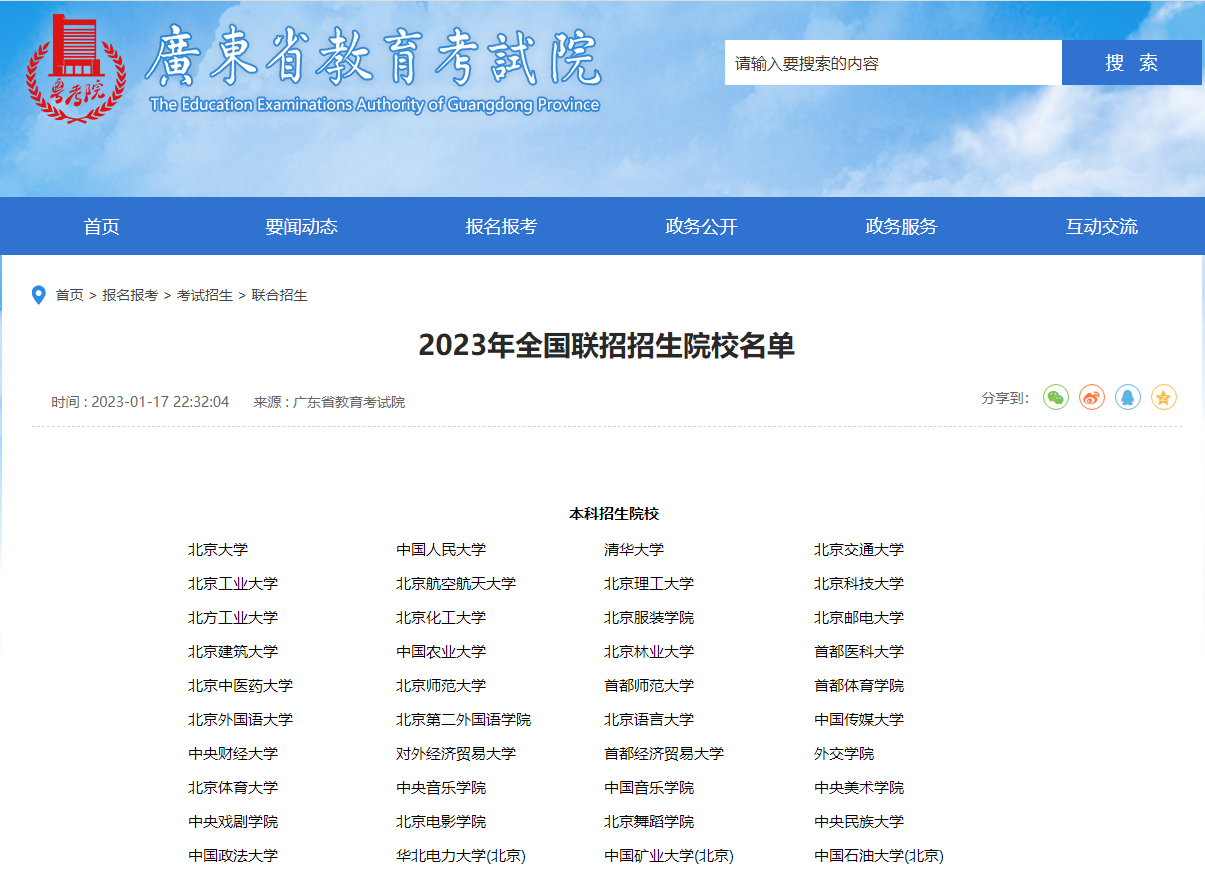This screenshot has width=1205, height=876.
Task: Select 首都师范大学 in the list
Action: tap(649, 686)
